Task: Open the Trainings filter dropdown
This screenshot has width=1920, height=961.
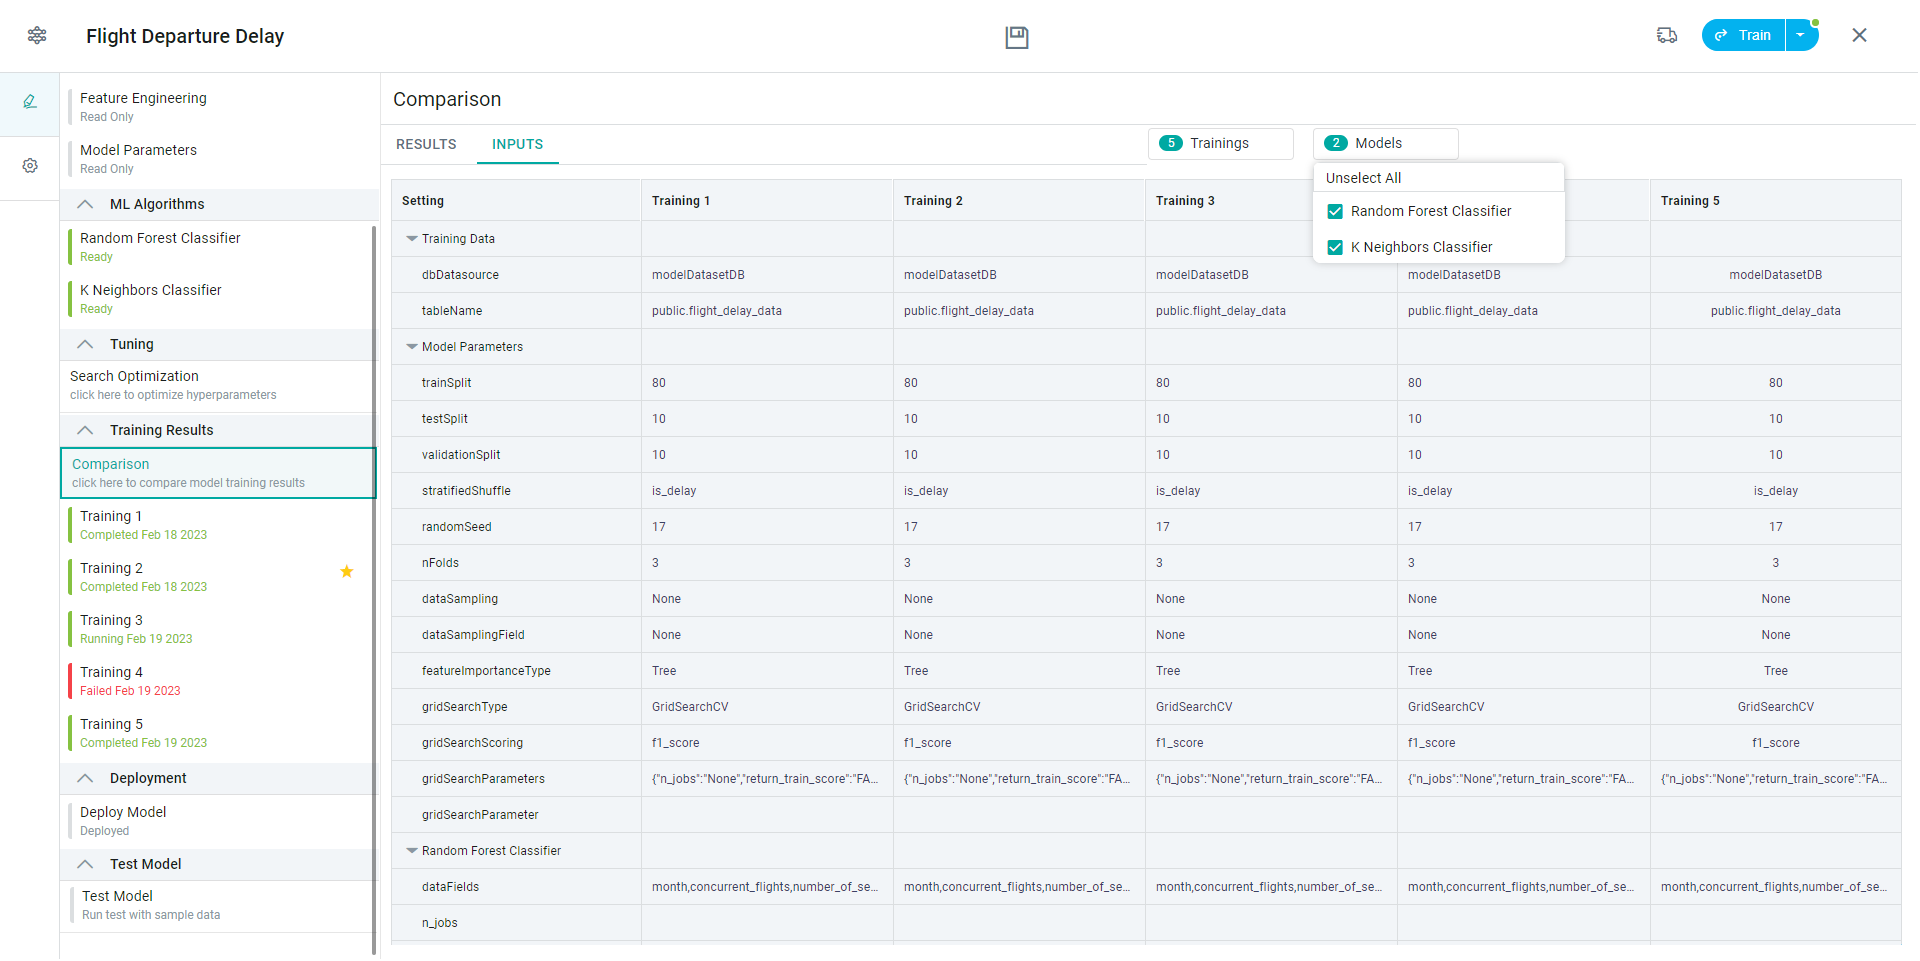Action: (x=1220, y=143)
